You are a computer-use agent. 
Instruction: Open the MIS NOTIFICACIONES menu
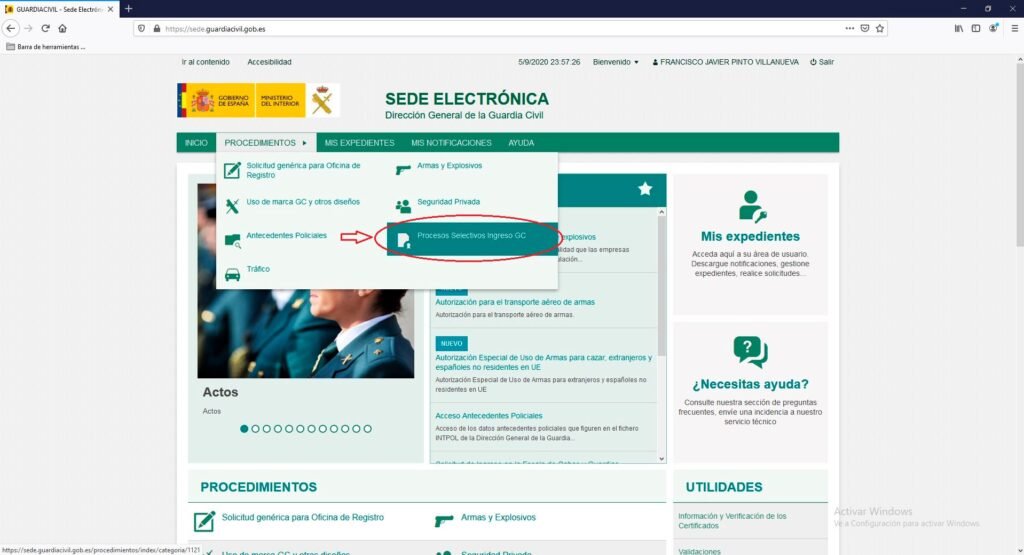point(451,142)
